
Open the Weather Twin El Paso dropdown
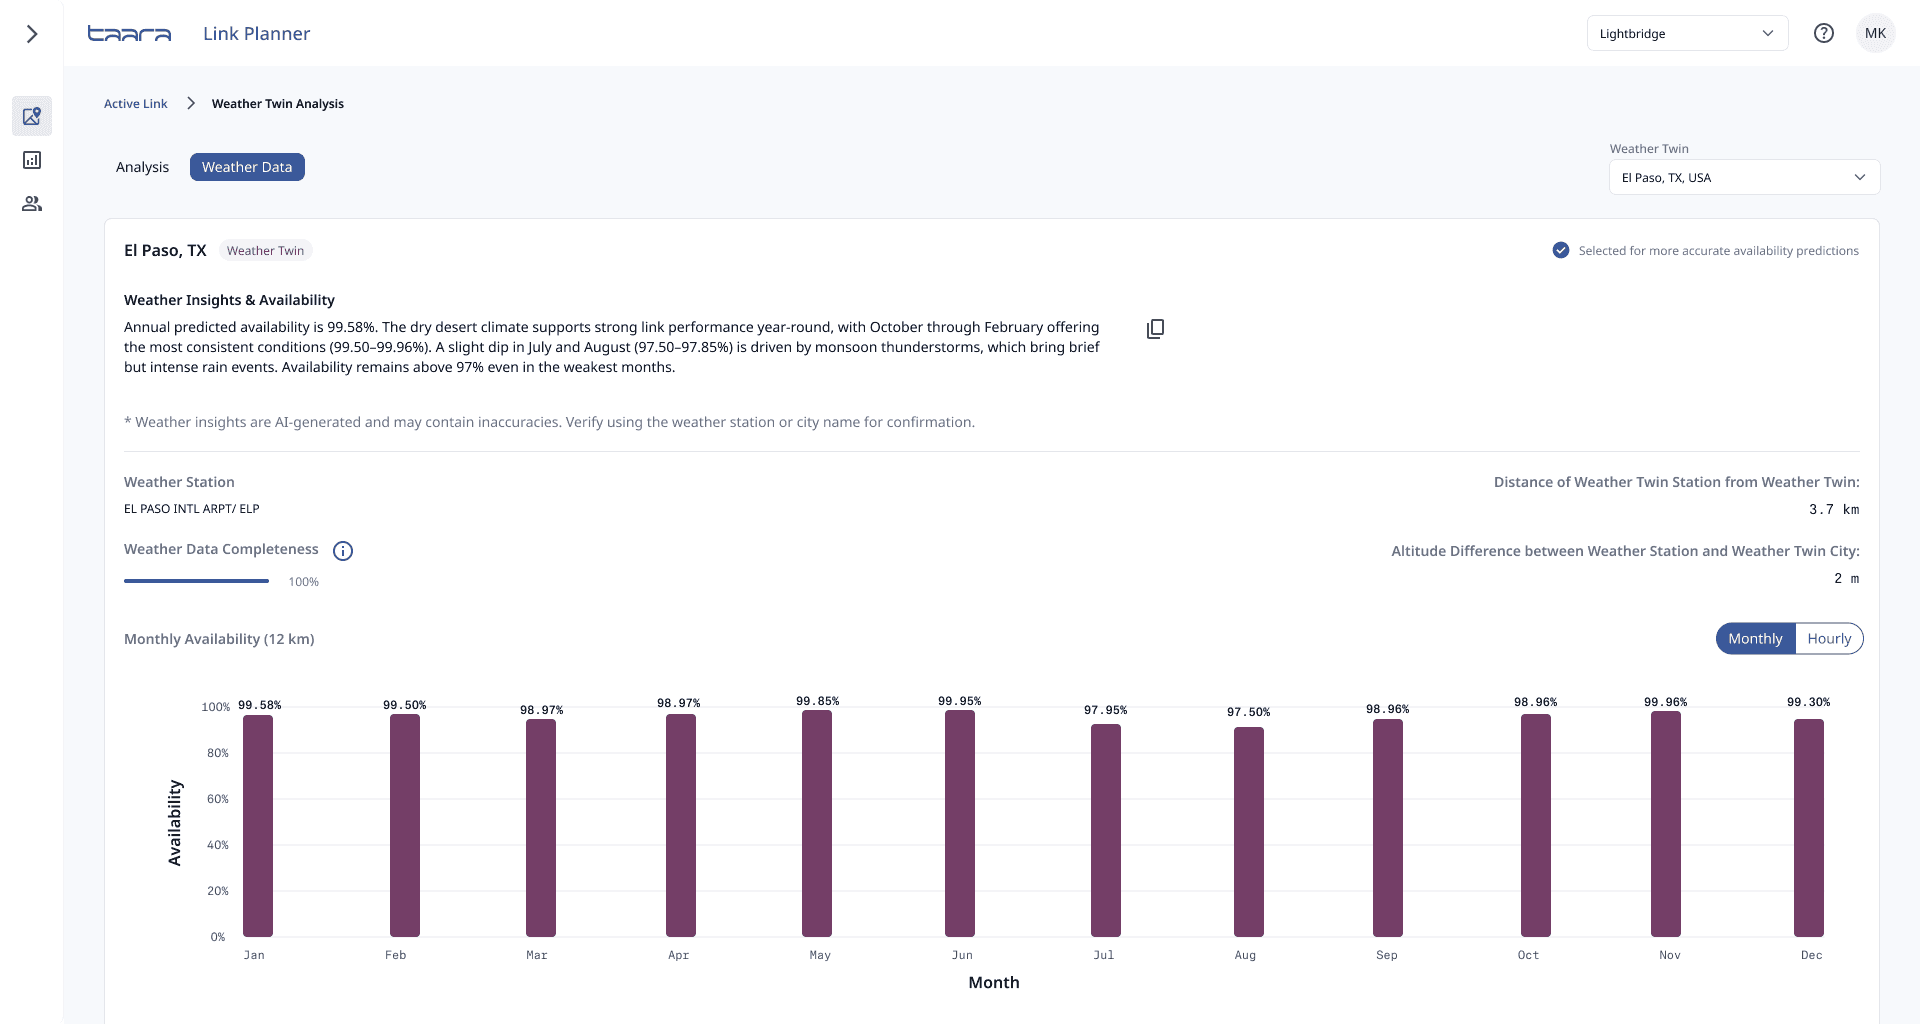point(1744,177)
